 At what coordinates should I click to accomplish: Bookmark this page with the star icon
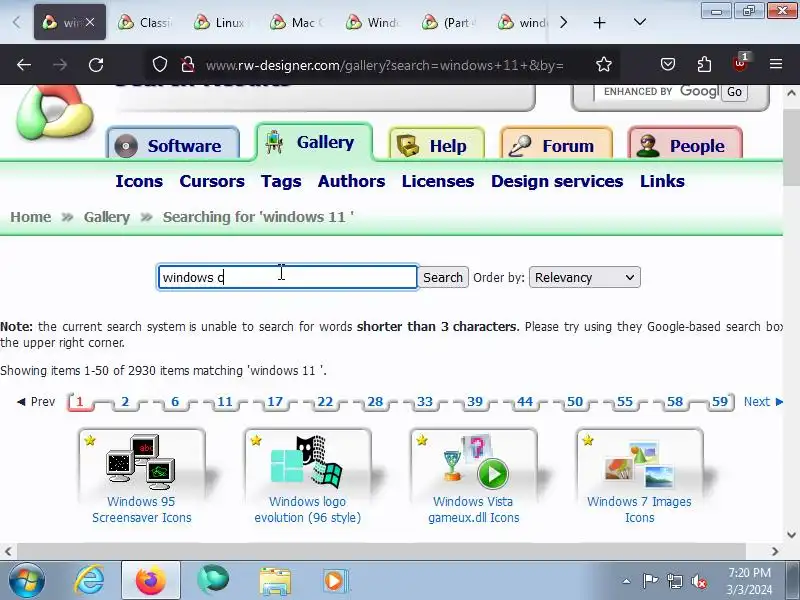[604, 64]
